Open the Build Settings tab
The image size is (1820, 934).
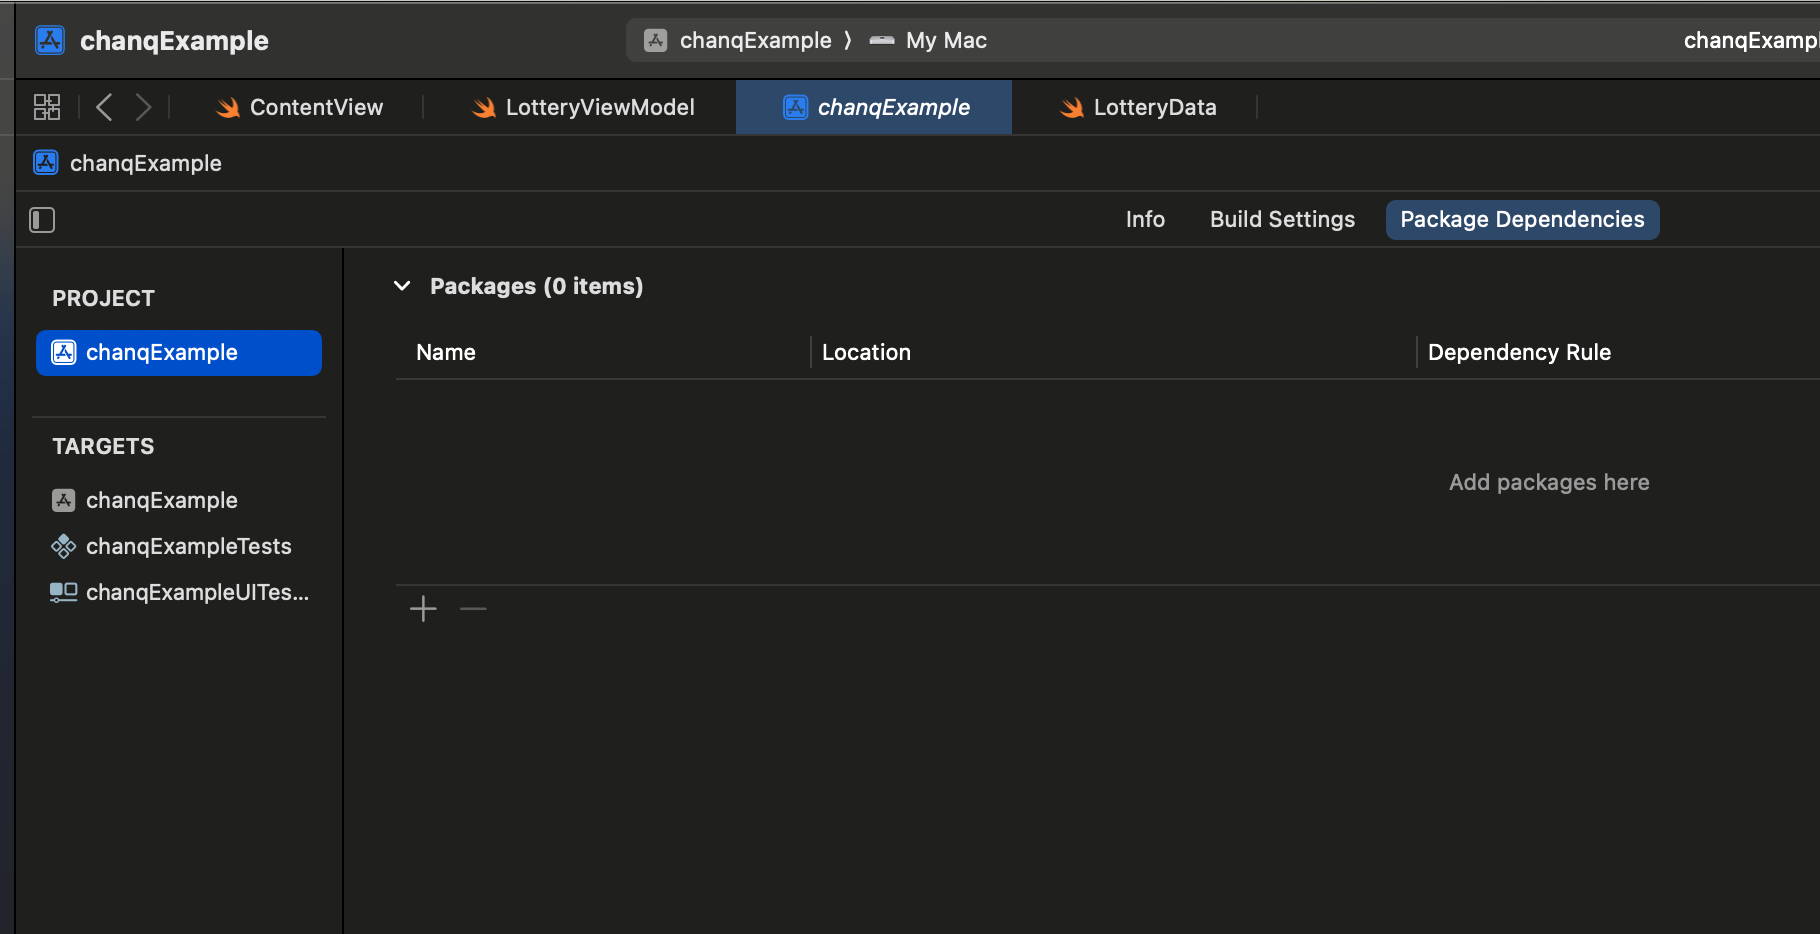[1282, 220]
